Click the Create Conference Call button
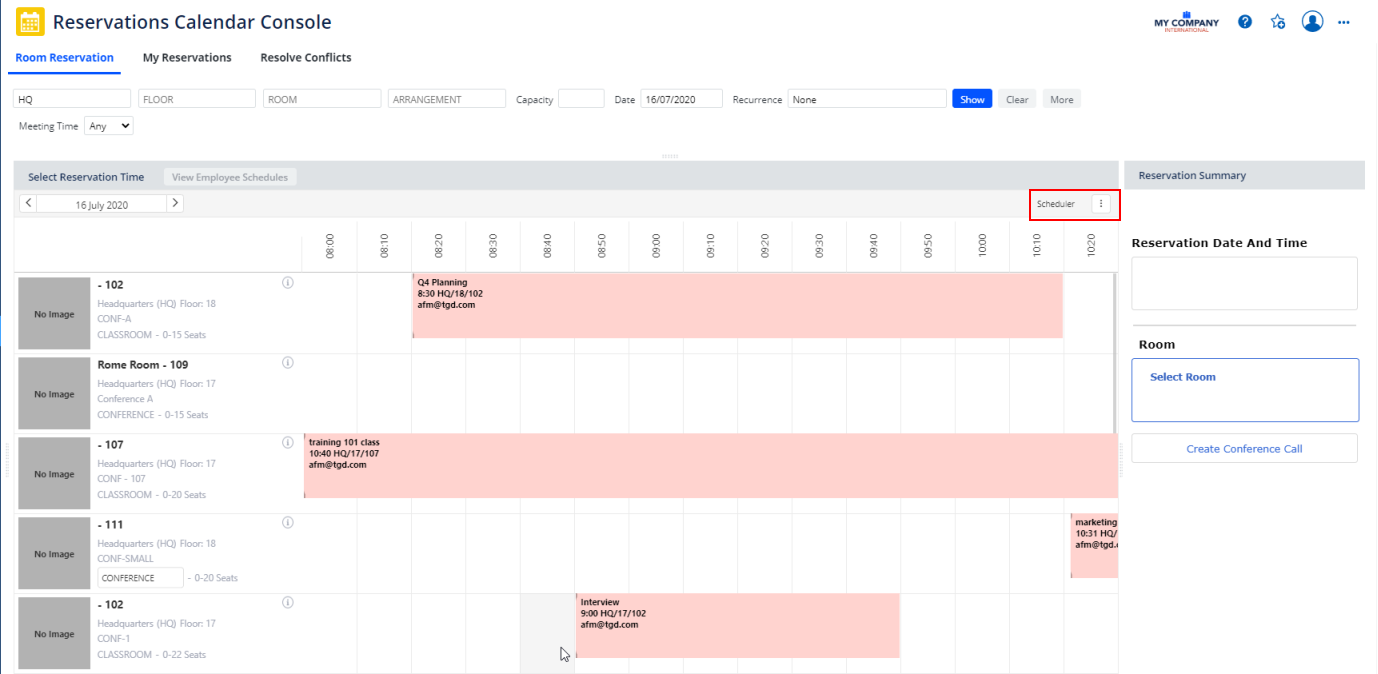 (x=1244, y=448)
